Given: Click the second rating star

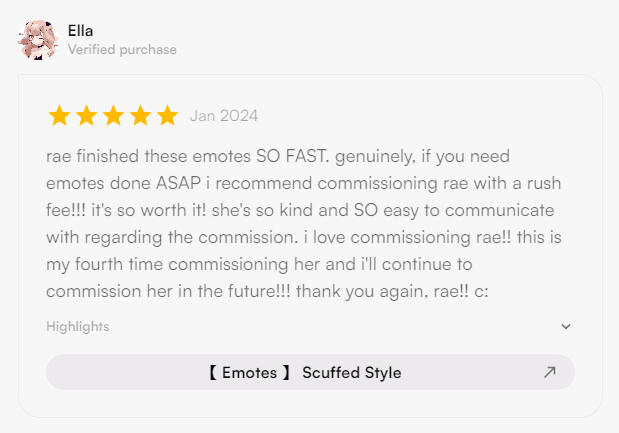Looking at the screenshot, I should [87, 116].
